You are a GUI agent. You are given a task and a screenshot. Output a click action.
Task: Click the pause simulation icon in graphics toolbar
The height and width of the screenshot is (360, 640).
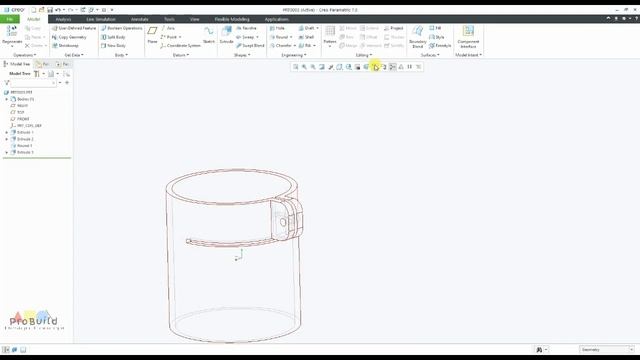409,67
